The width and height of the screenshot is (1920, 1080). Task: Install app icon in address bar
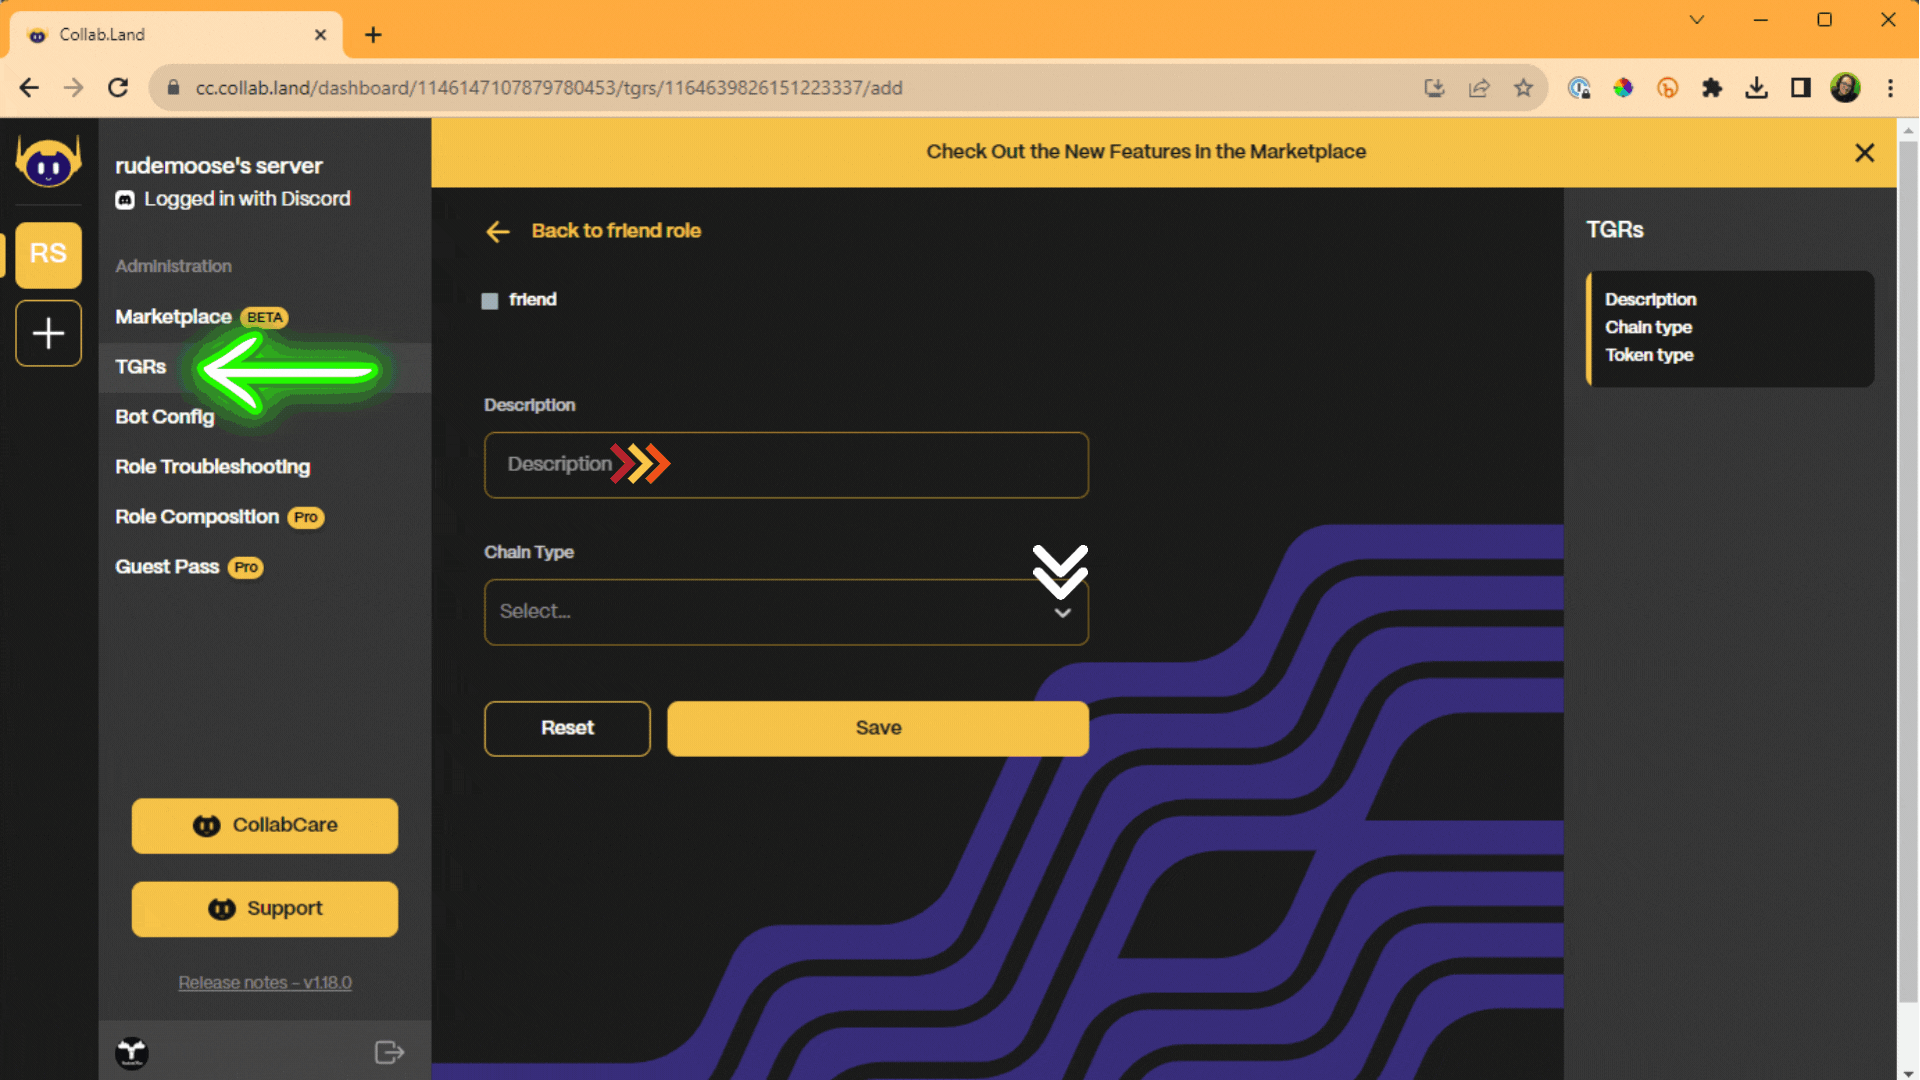(1435, 88)
